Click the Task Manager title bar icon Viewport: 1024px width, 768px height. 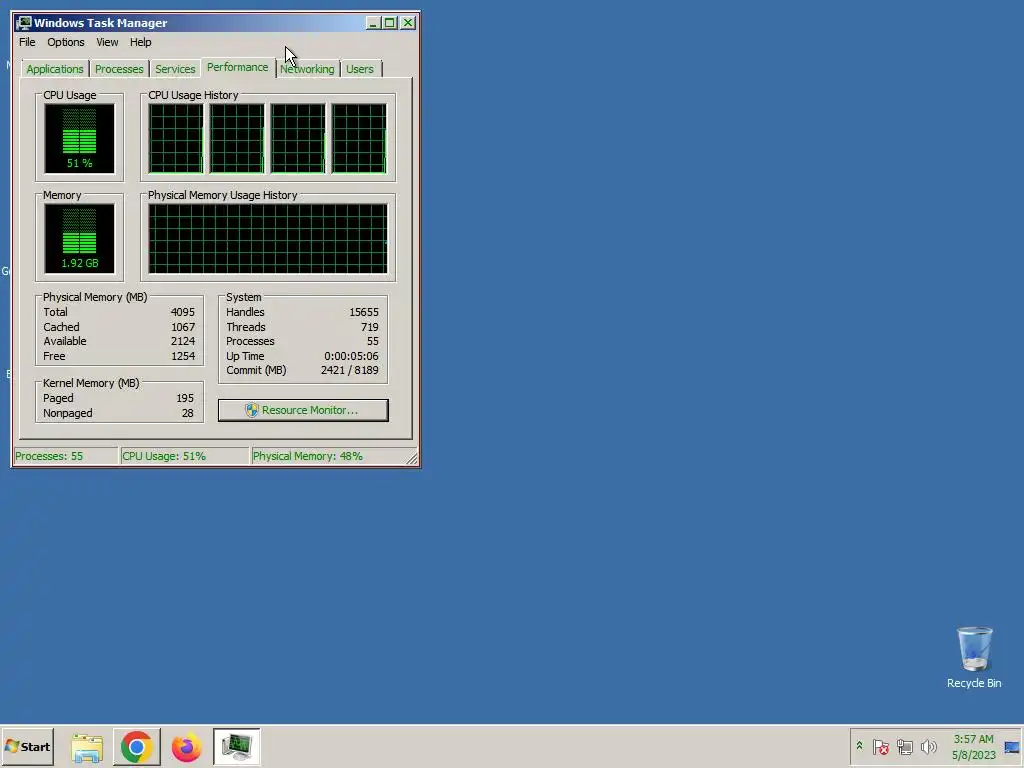tap(24, 23)
